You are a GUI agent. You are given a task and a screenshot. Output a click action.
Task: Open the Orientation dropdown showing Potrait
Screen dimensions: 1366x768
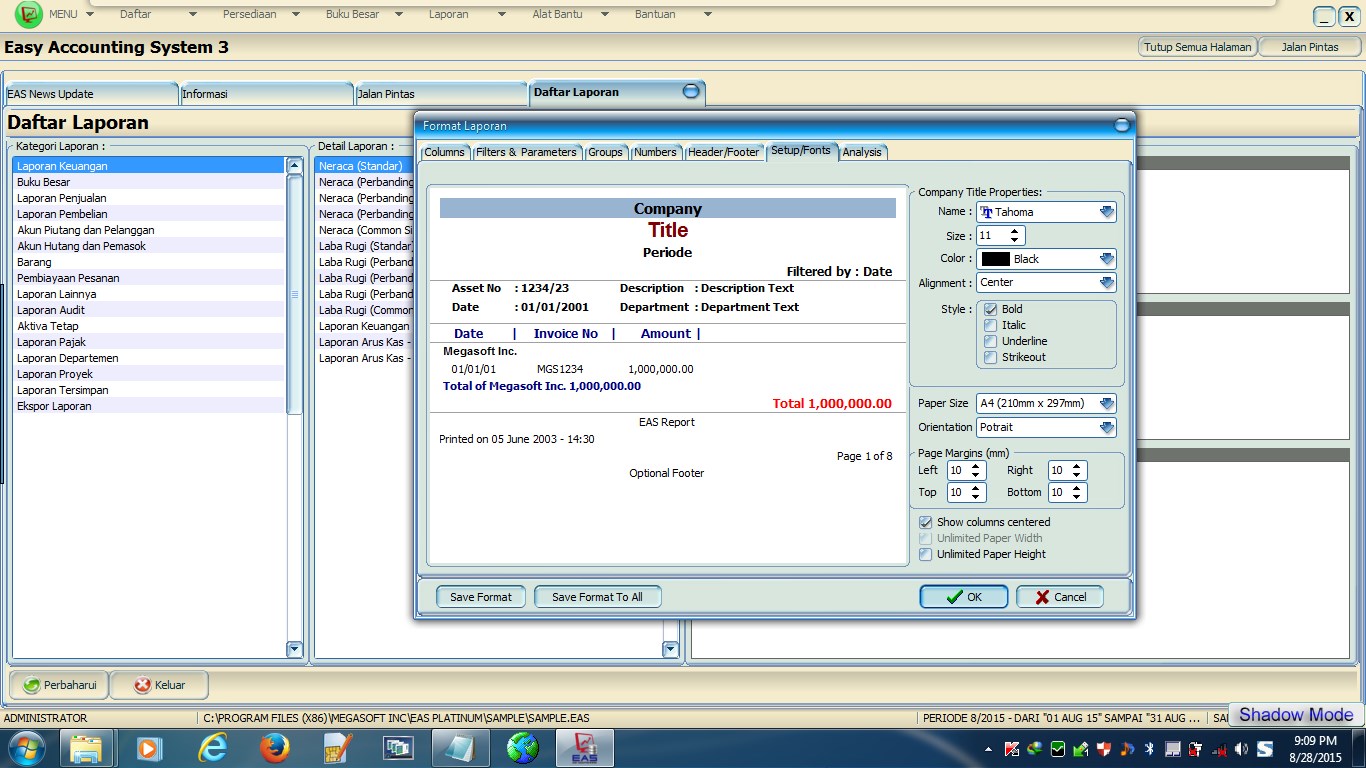click(1046, 427)
